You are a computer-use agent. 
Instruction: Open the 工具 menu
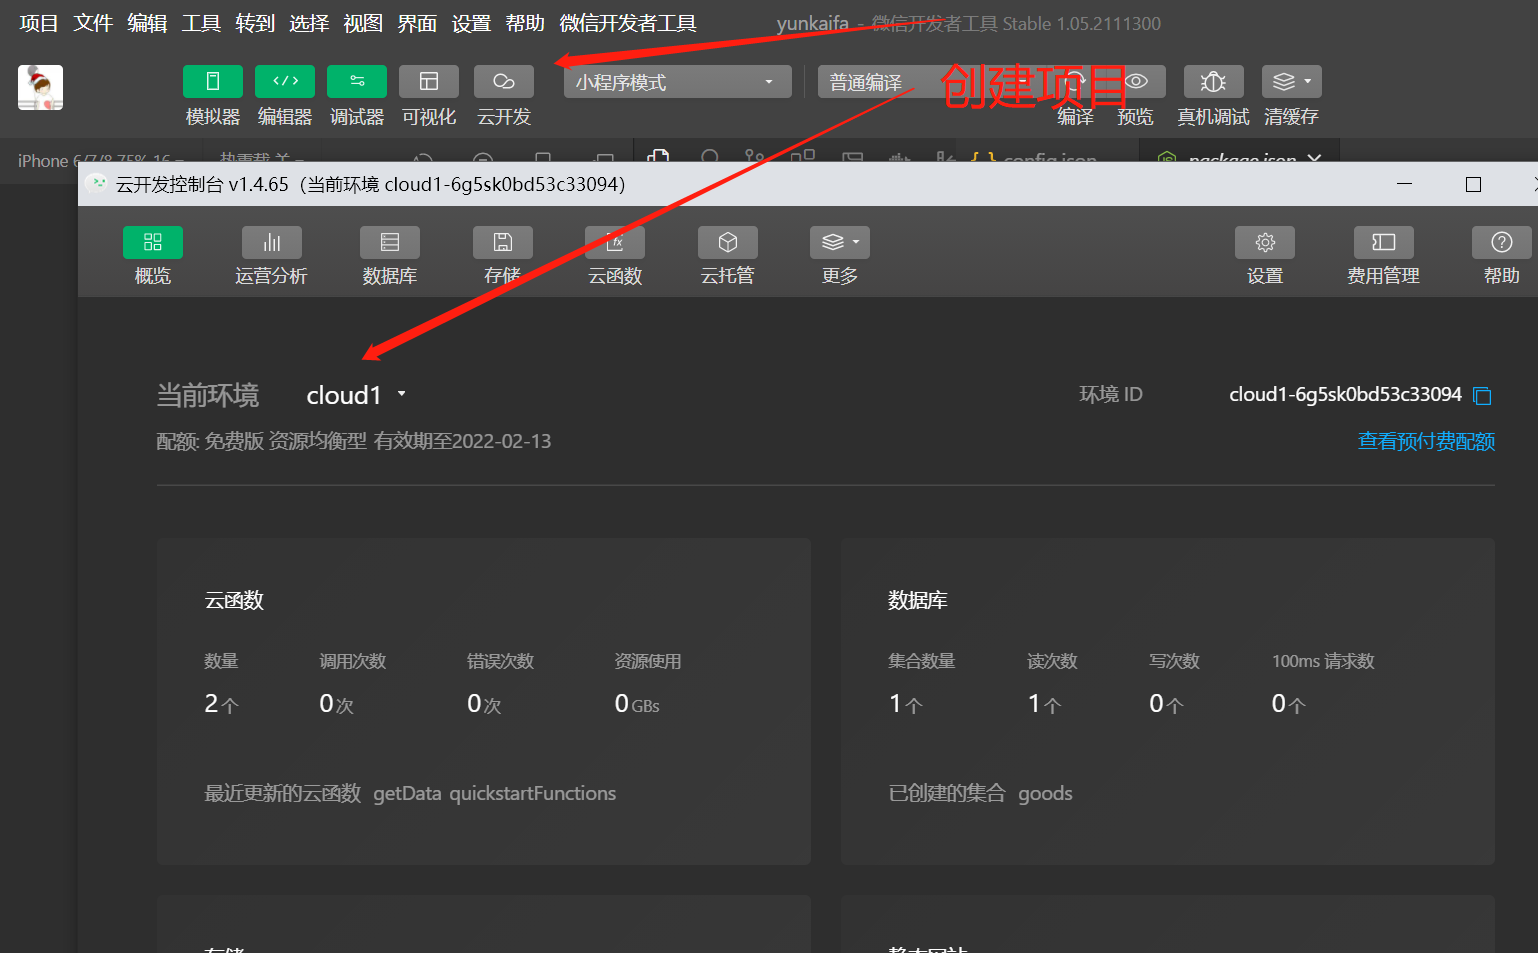pos(201,23)
